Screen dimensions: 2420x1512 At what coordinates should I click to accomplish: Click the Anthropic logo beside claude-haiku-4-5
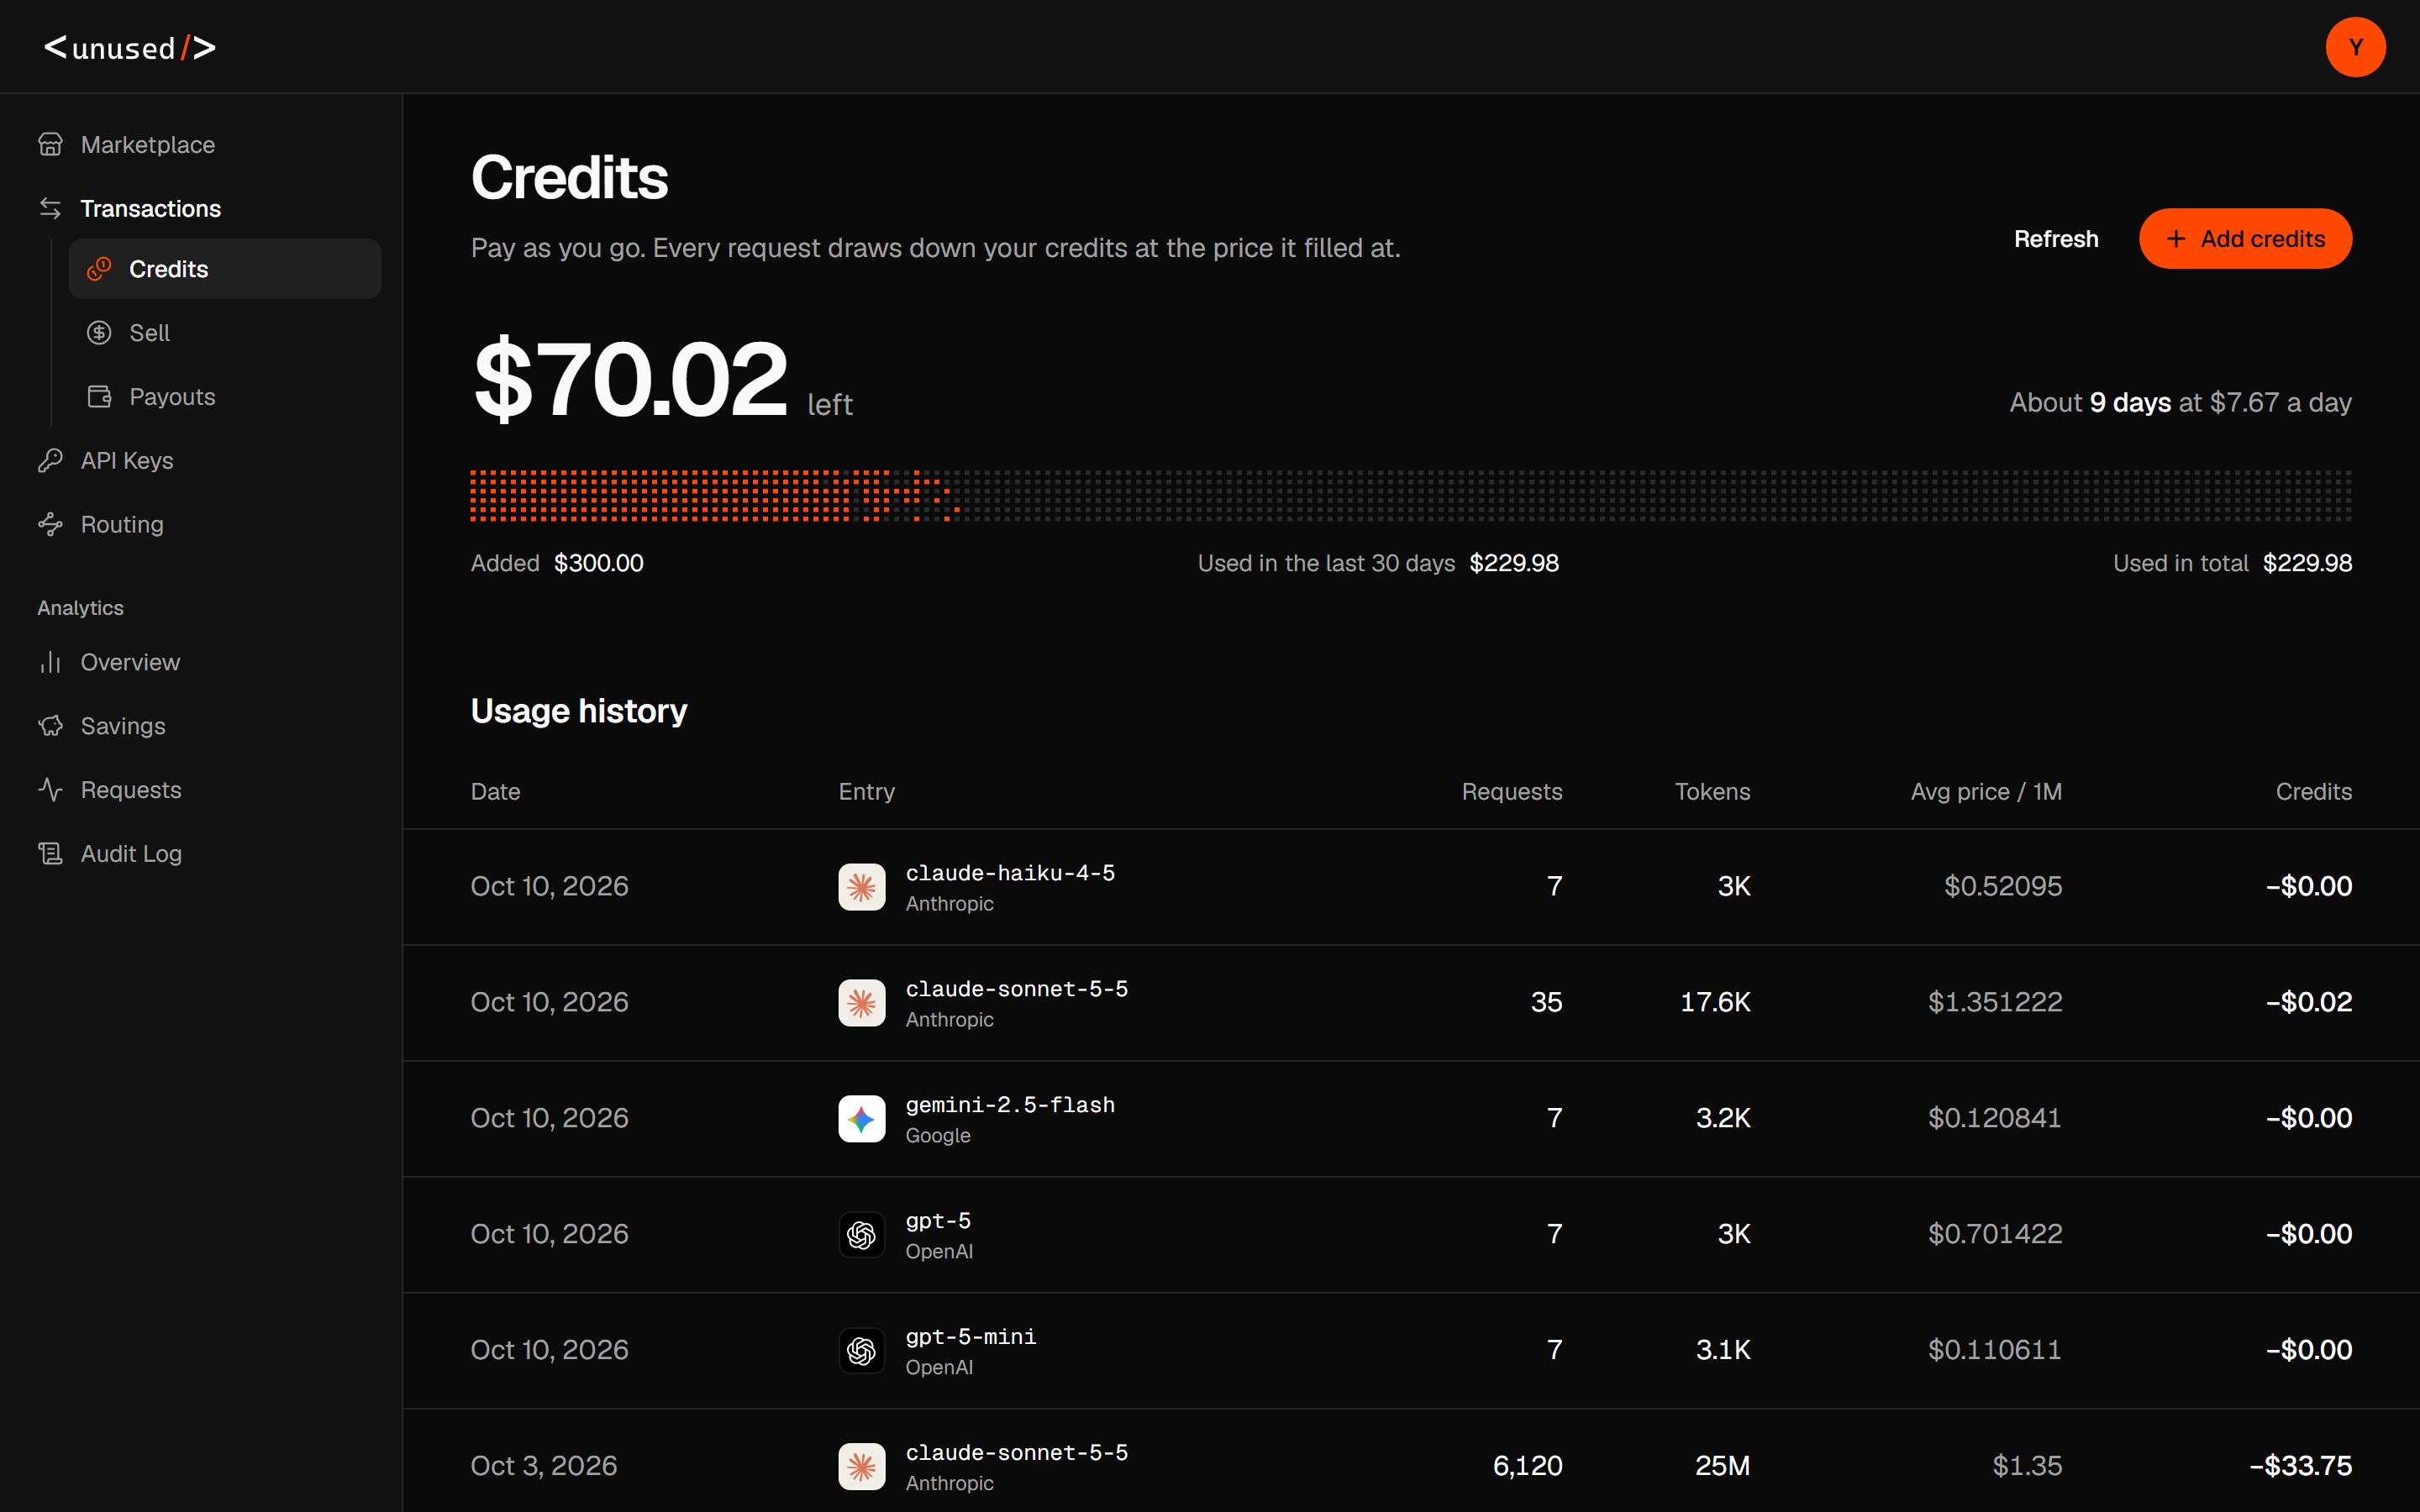861,887
